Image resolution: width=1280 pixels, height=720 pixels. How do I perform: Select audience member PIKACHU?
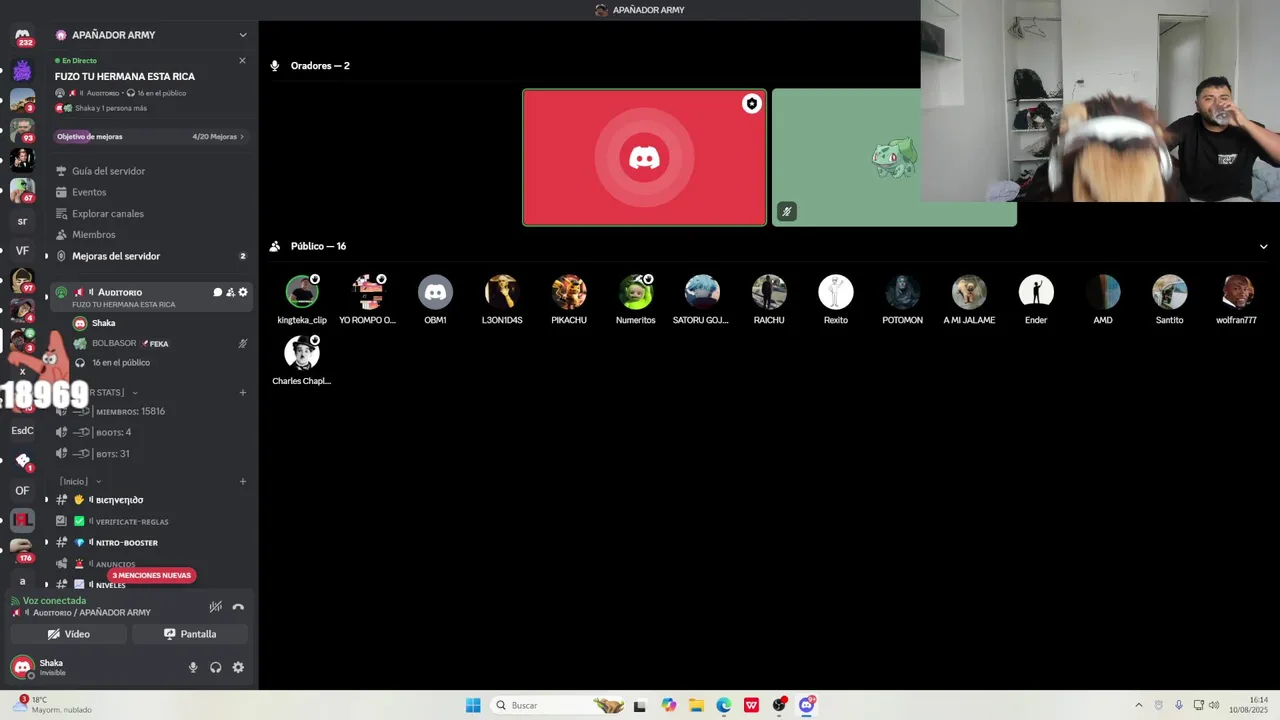569,300
